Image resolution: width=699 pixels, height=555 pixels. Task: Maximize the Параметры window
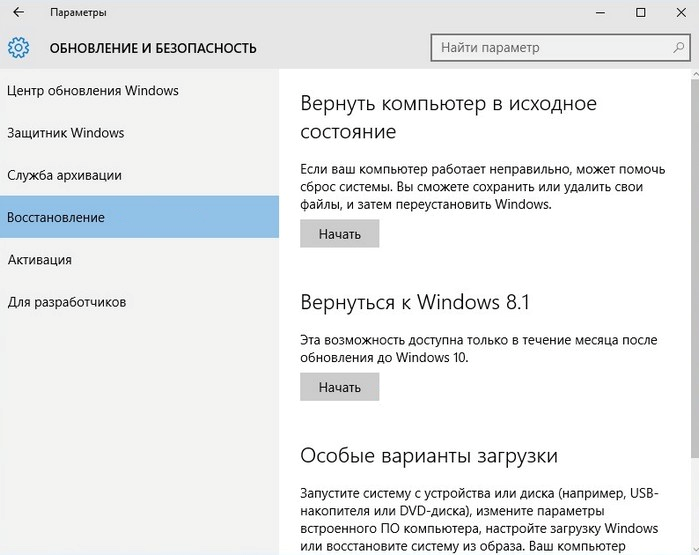pos(641,13)
